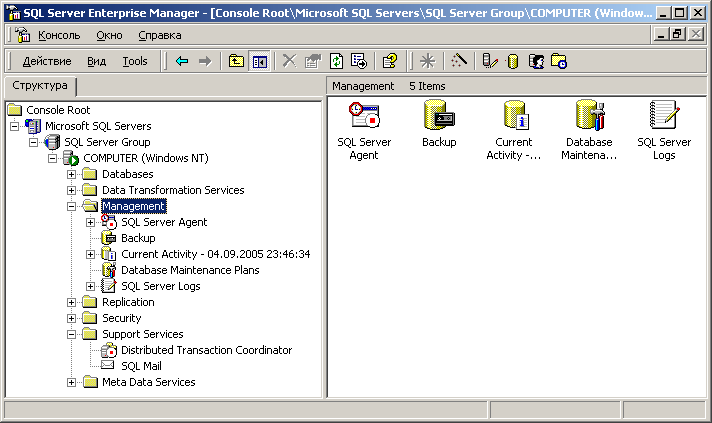Click the Register Server toolbar icon

coord(490,61)
